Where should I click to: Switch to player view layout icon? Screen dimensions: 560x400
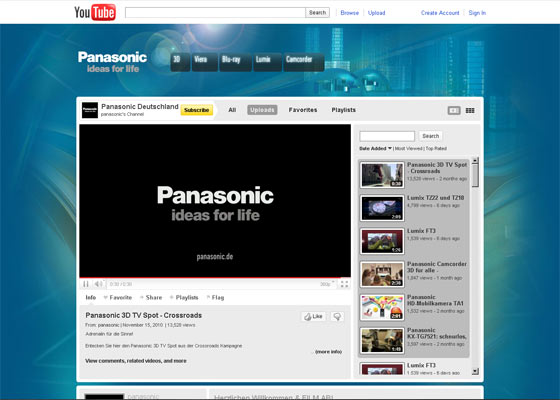click(454, 111)
